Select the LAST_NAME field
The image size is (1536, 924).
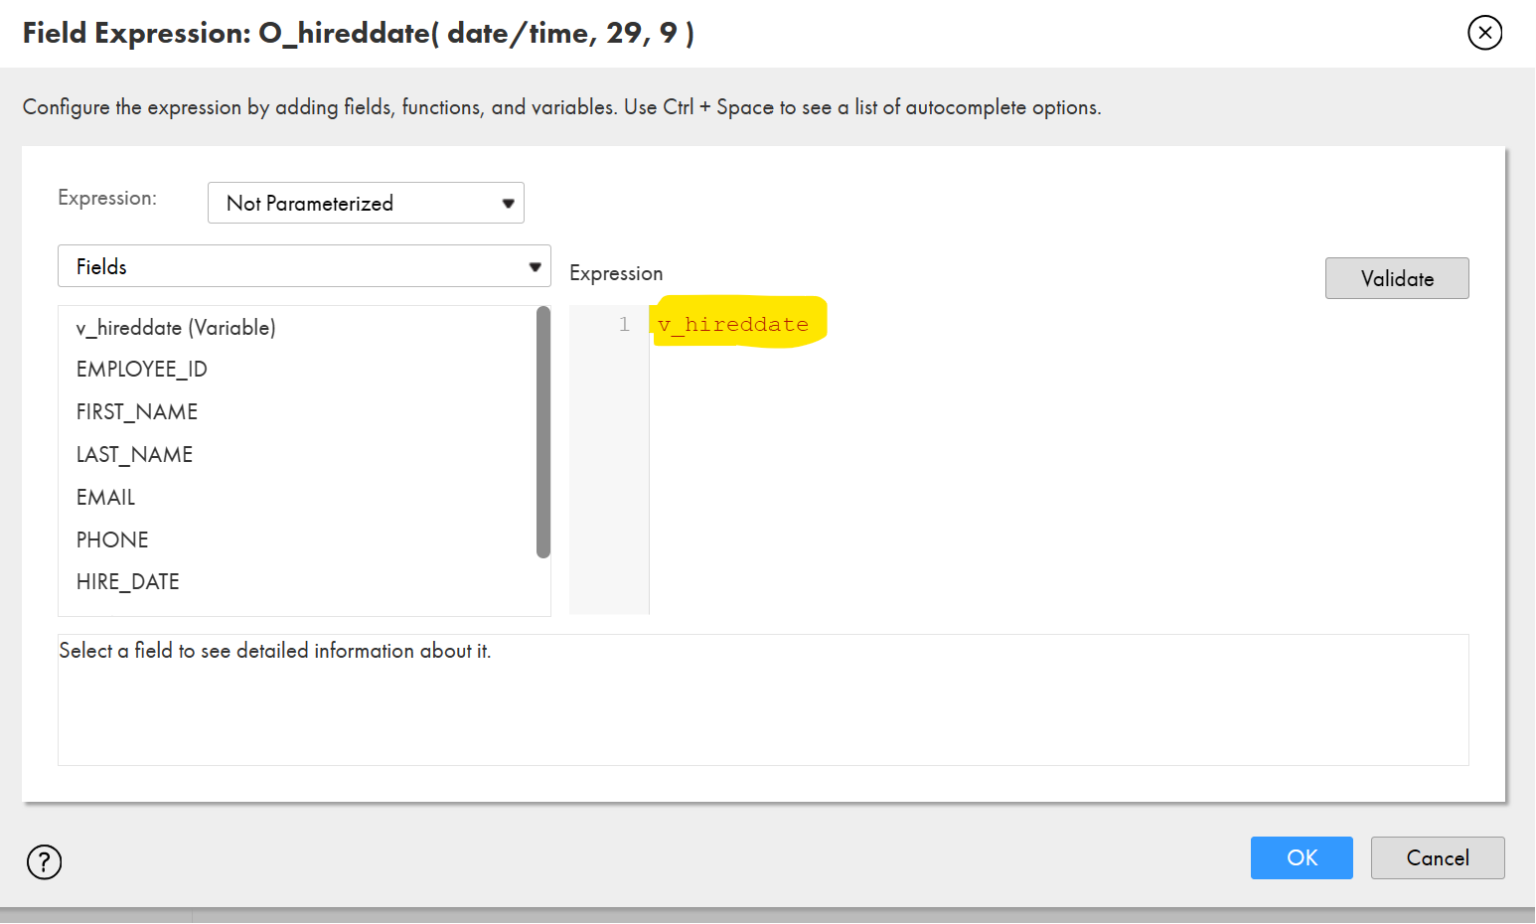134,454
